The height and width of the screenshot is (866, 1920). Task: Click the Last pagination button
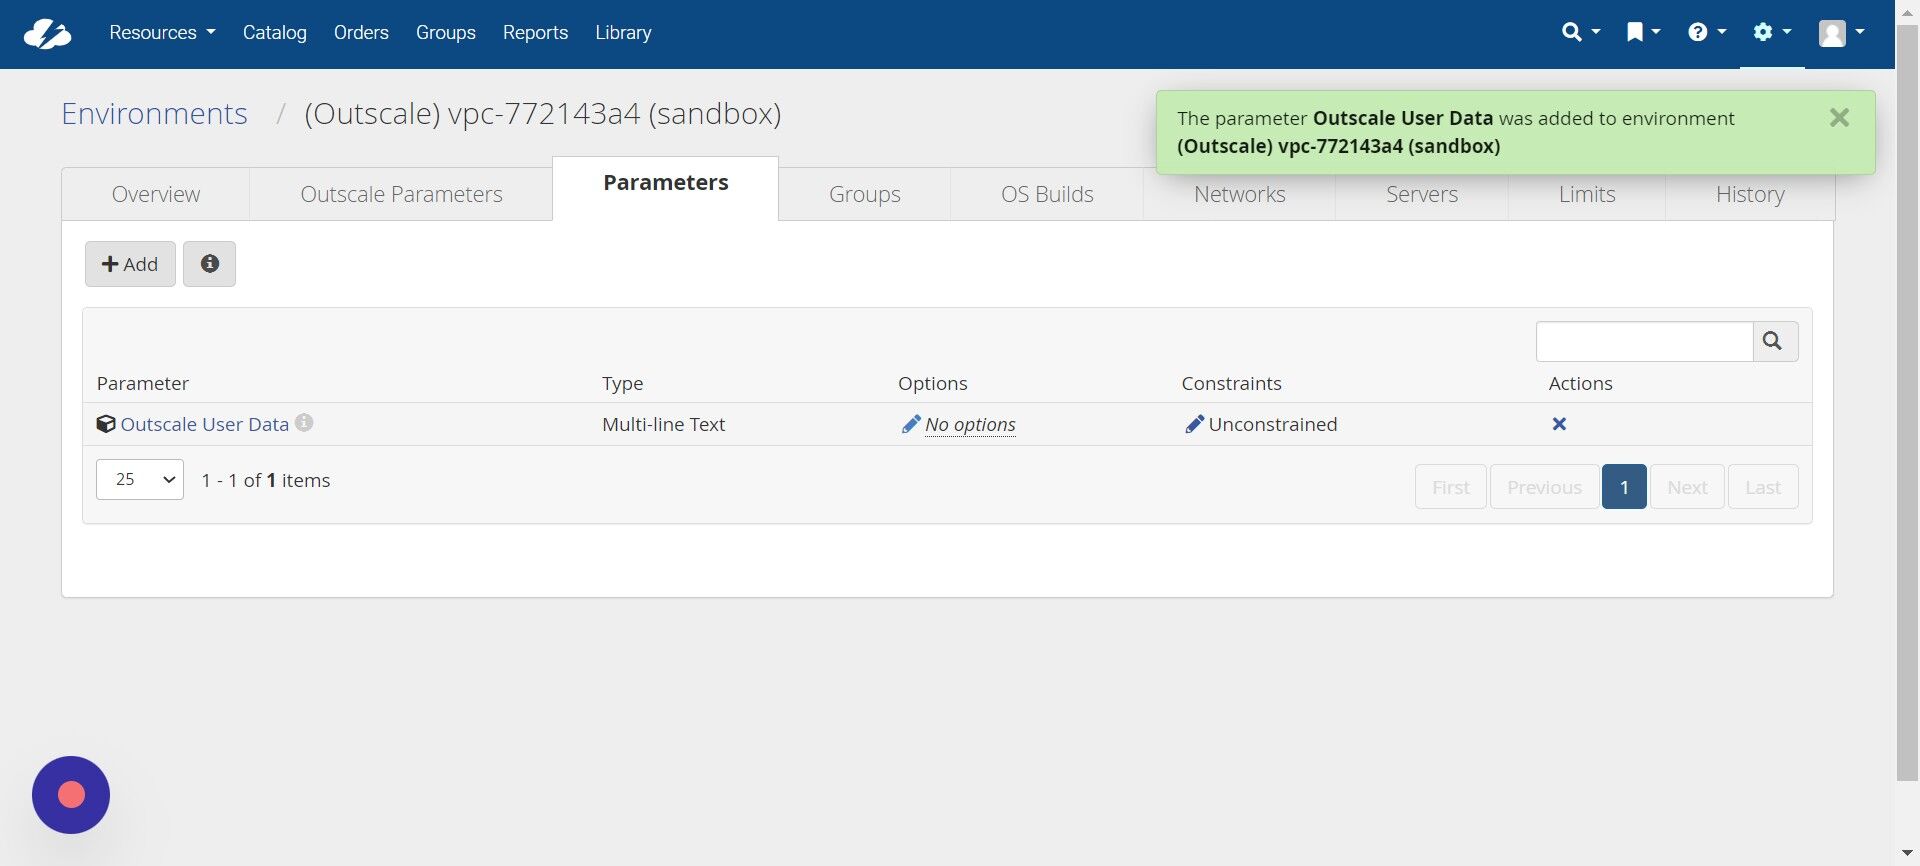(1763, 487)
